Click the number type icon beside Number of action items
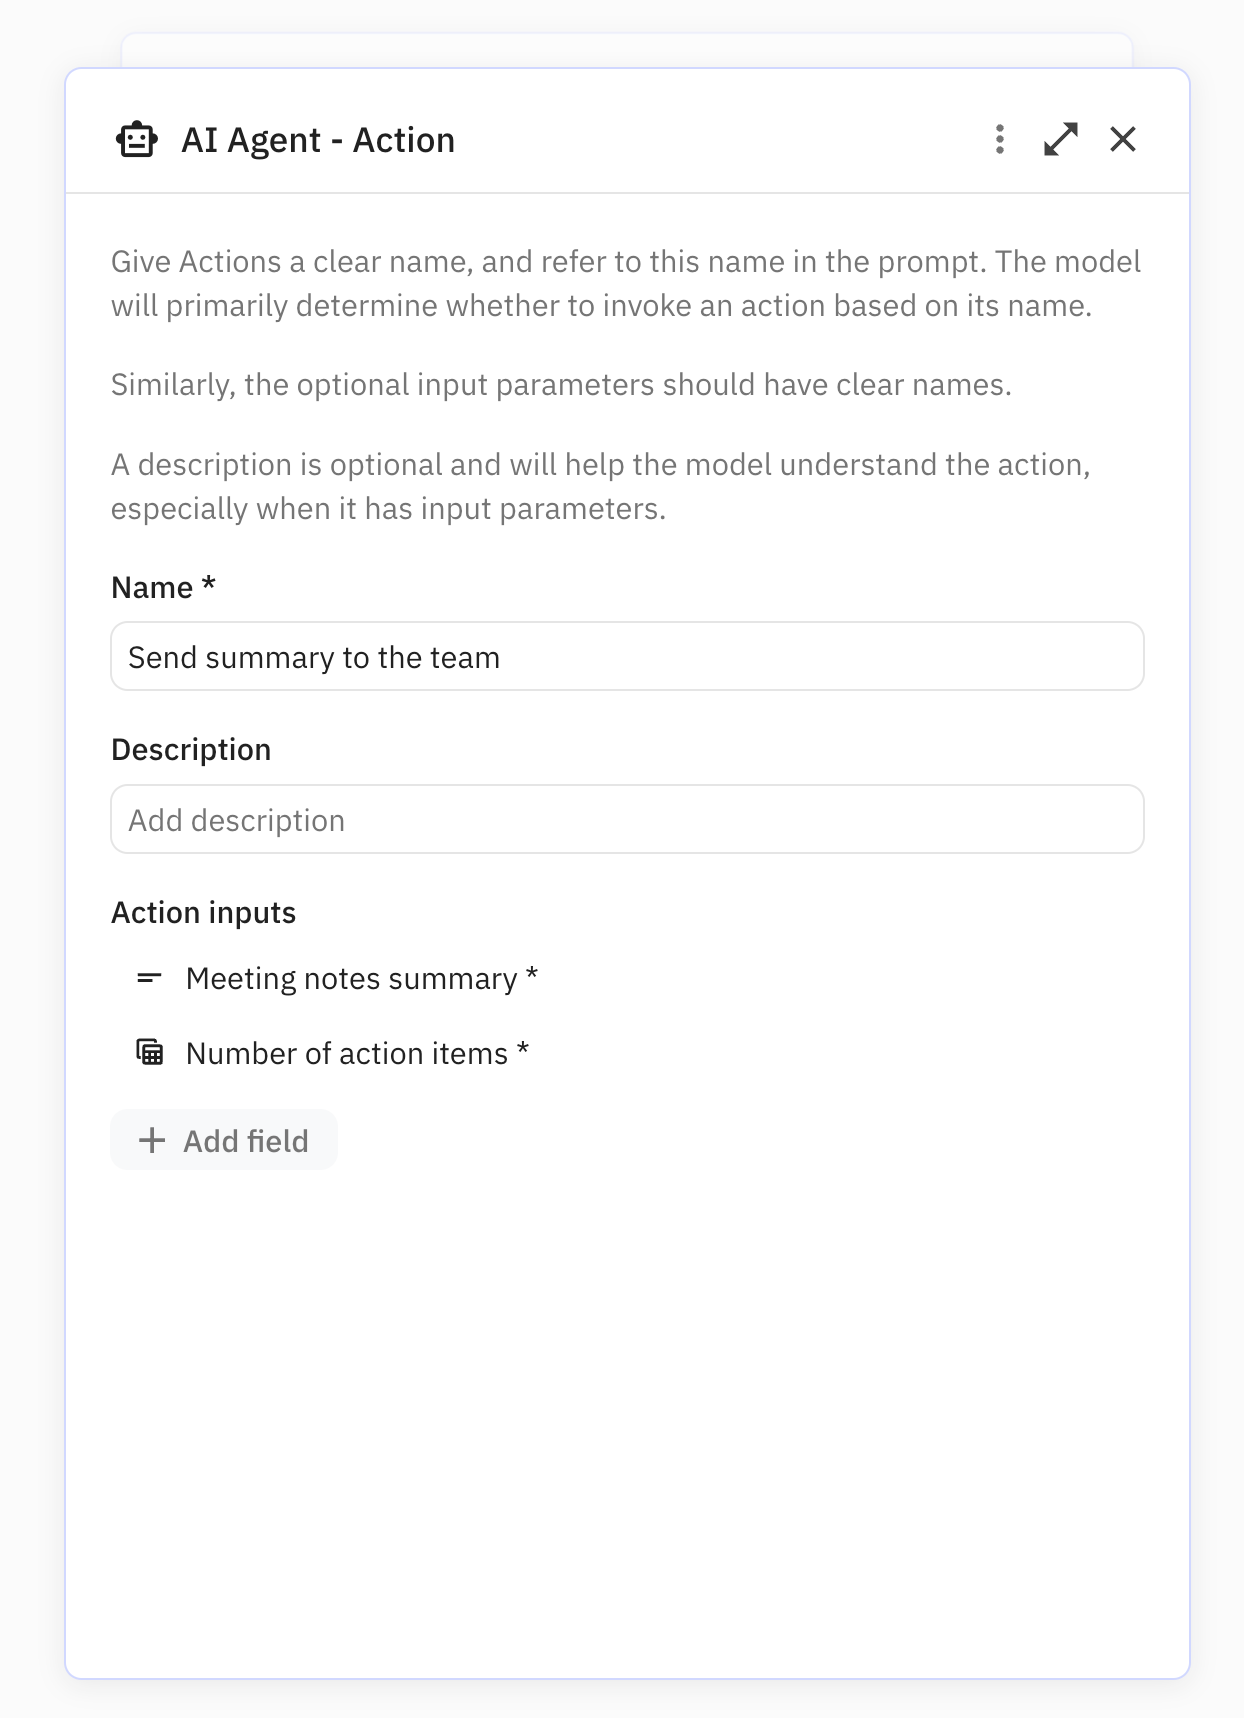The image size is (1244, 1718). [x=149, y=1052]
